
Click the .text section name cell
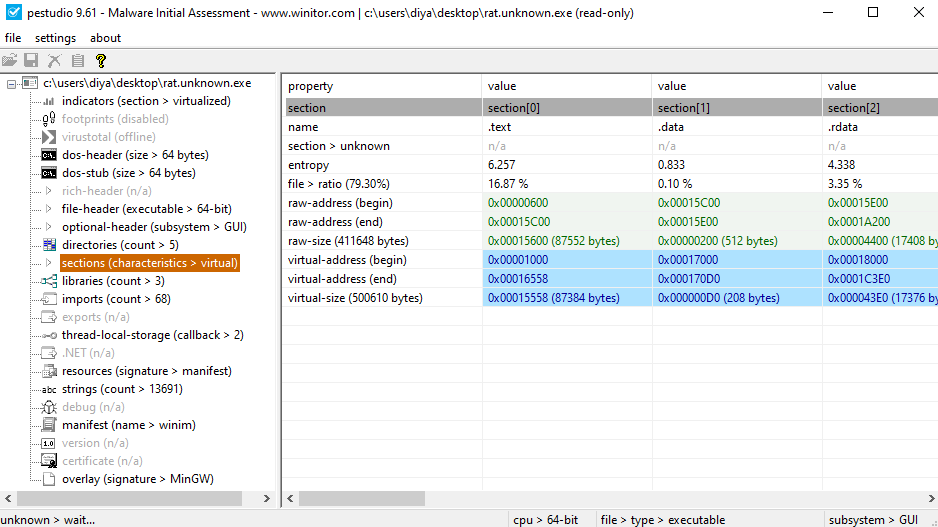567,127
